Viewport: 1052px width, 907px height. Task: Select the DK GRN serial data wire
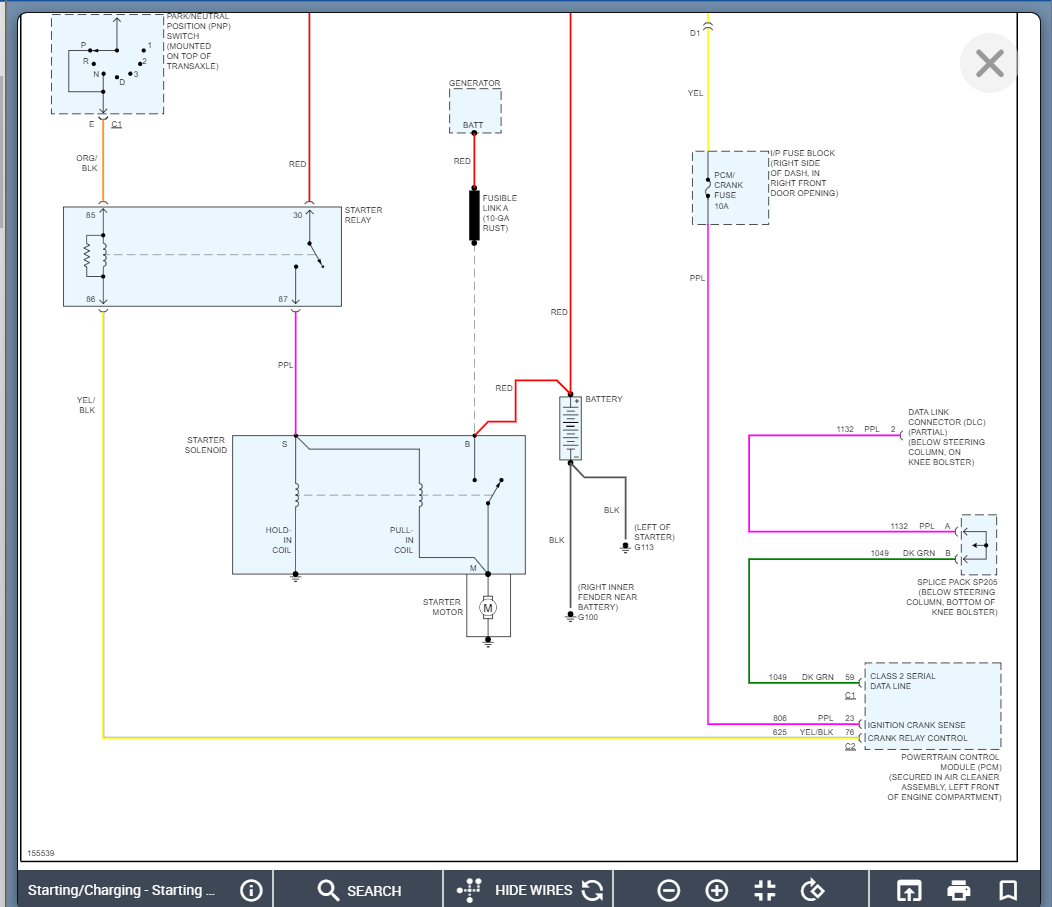pos(749,620)
